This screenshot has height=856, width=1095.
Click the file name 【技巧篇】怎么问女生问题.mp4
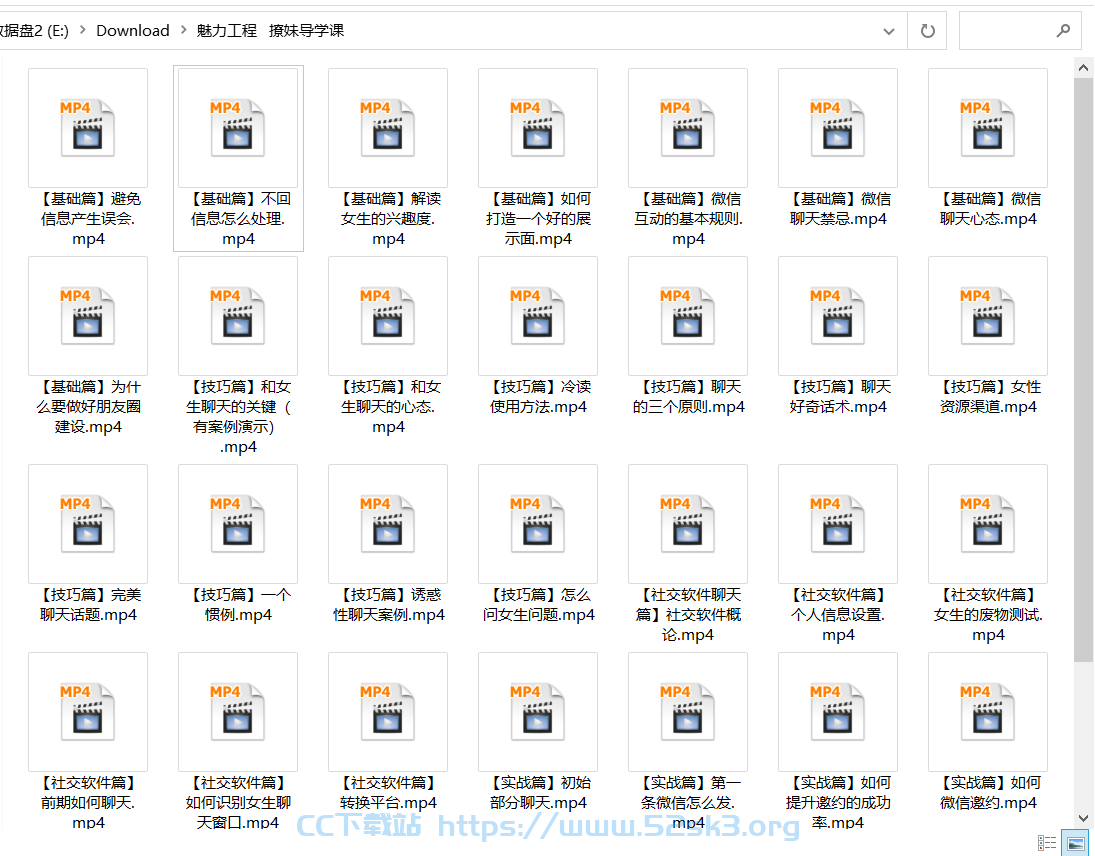pos(538,605)
